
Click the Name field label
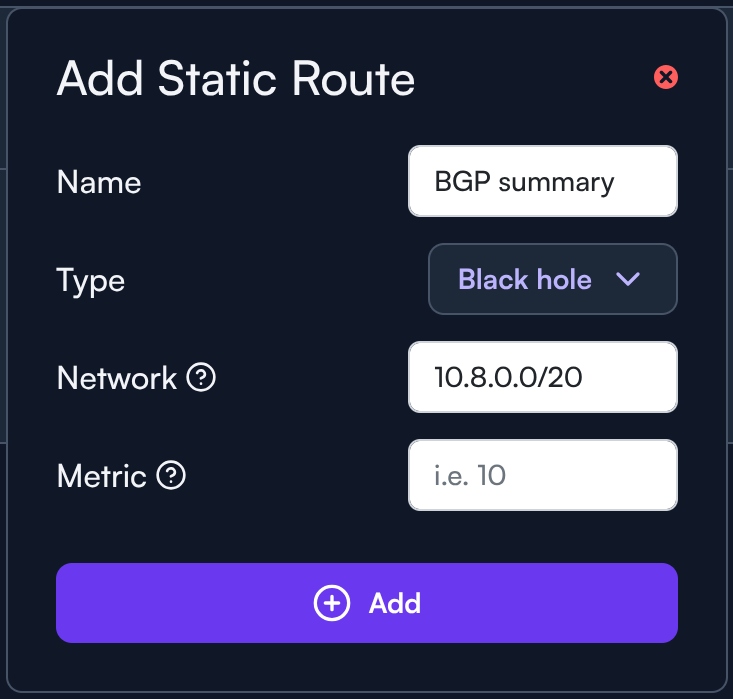(99, 182)
